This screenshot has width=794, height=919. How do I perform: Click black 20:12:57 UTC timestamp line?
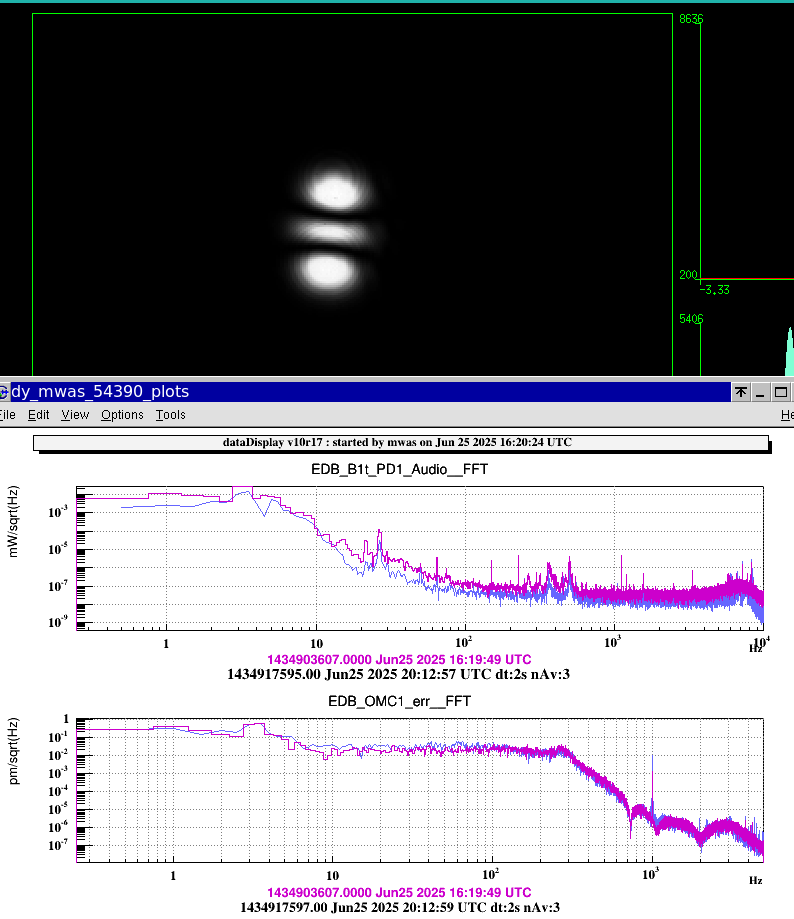[398, 675]
